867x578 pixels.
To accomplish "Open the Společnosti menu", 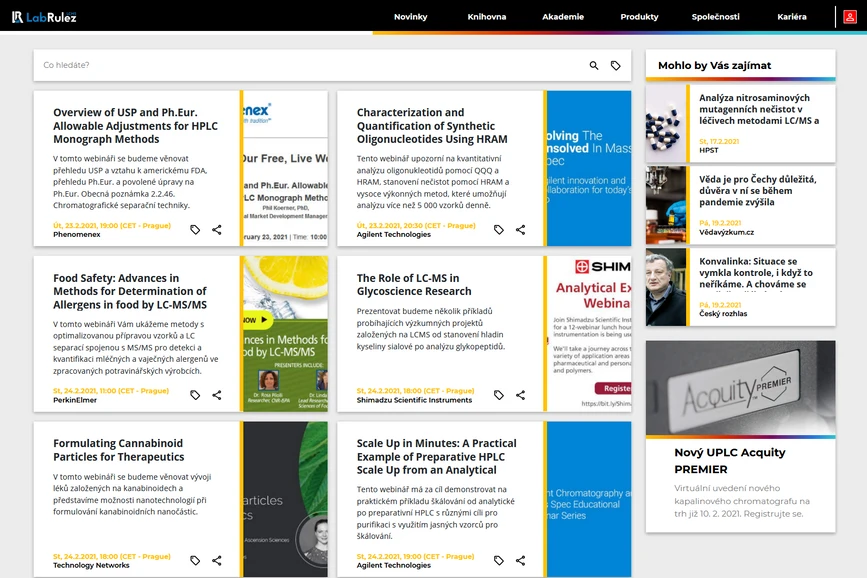I will click(715, 17).
